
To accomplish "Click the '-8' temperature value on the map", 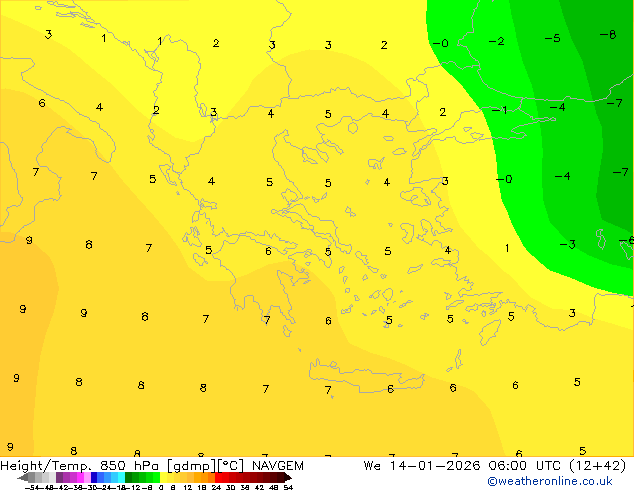I will click(x=608, y=35).
